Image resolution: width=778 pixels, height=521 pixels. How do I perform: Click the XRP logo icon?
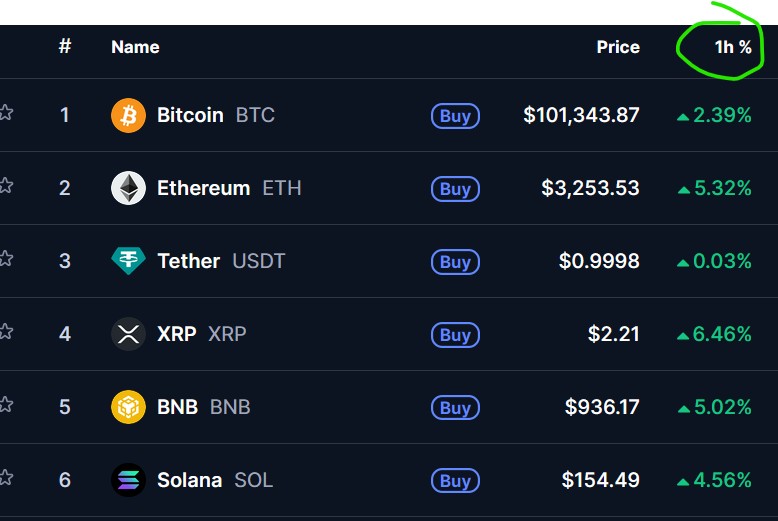[x=128, y=334]
